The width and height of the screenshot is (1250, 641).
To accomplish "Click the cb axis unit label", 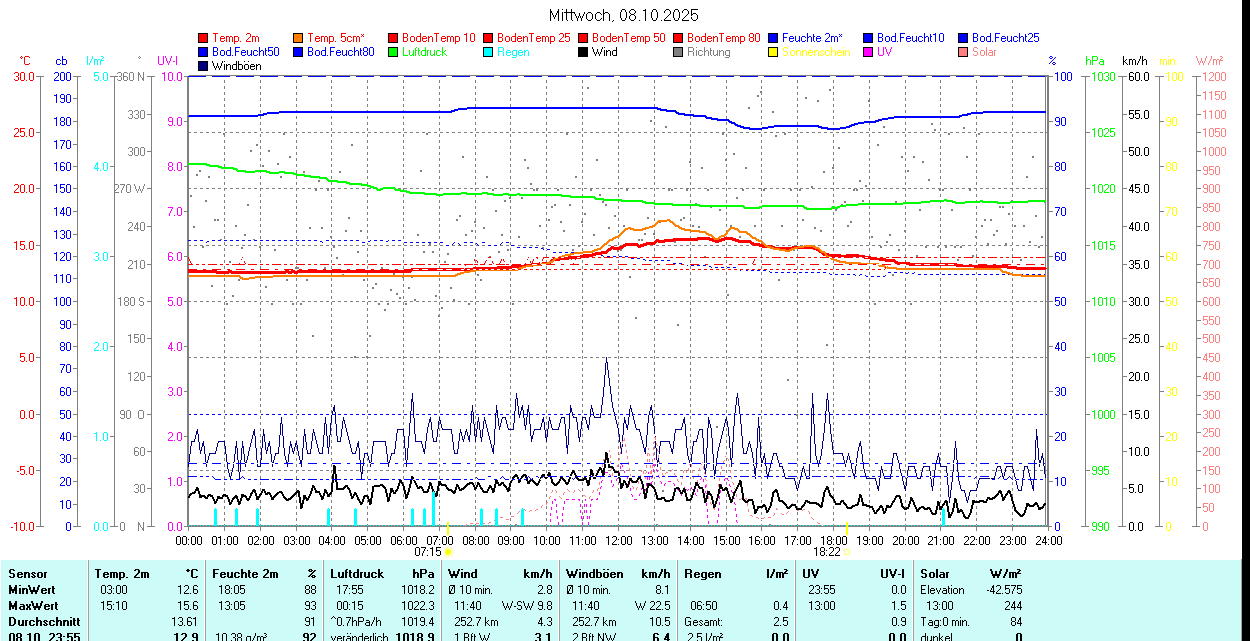I will (x=62, y=61).
